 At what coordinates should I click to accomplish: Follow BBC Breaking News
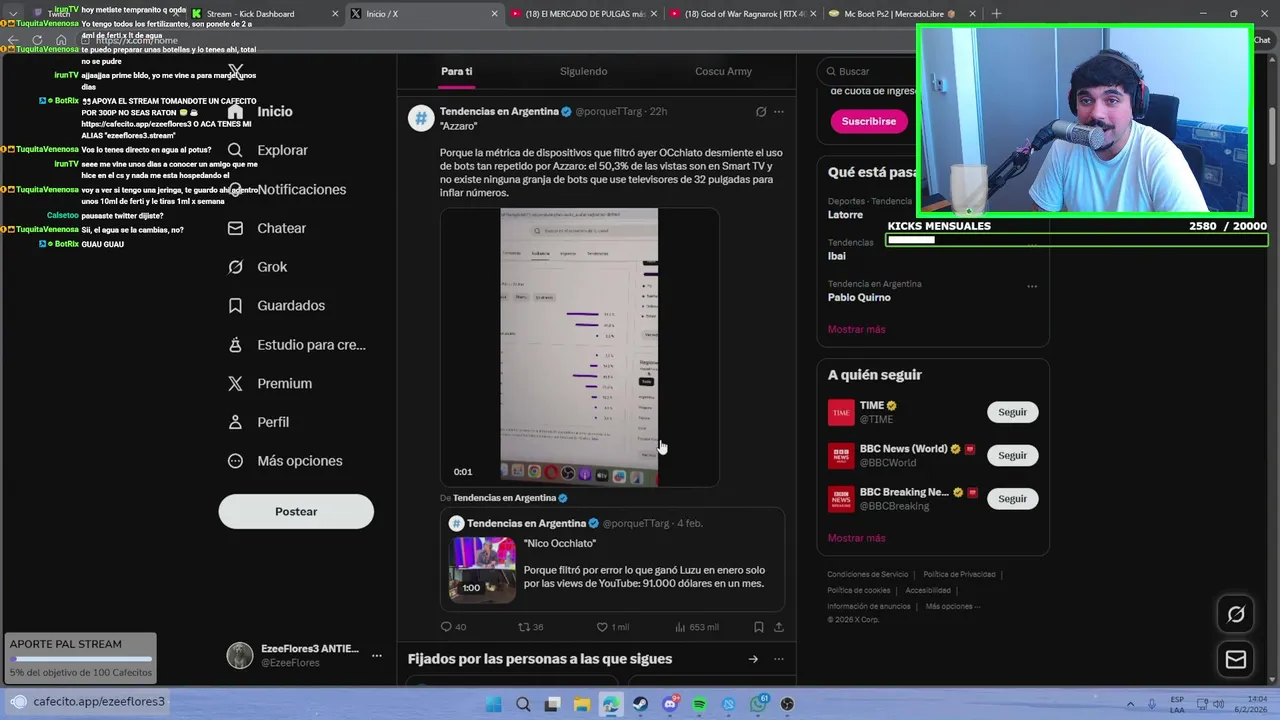1012,498
